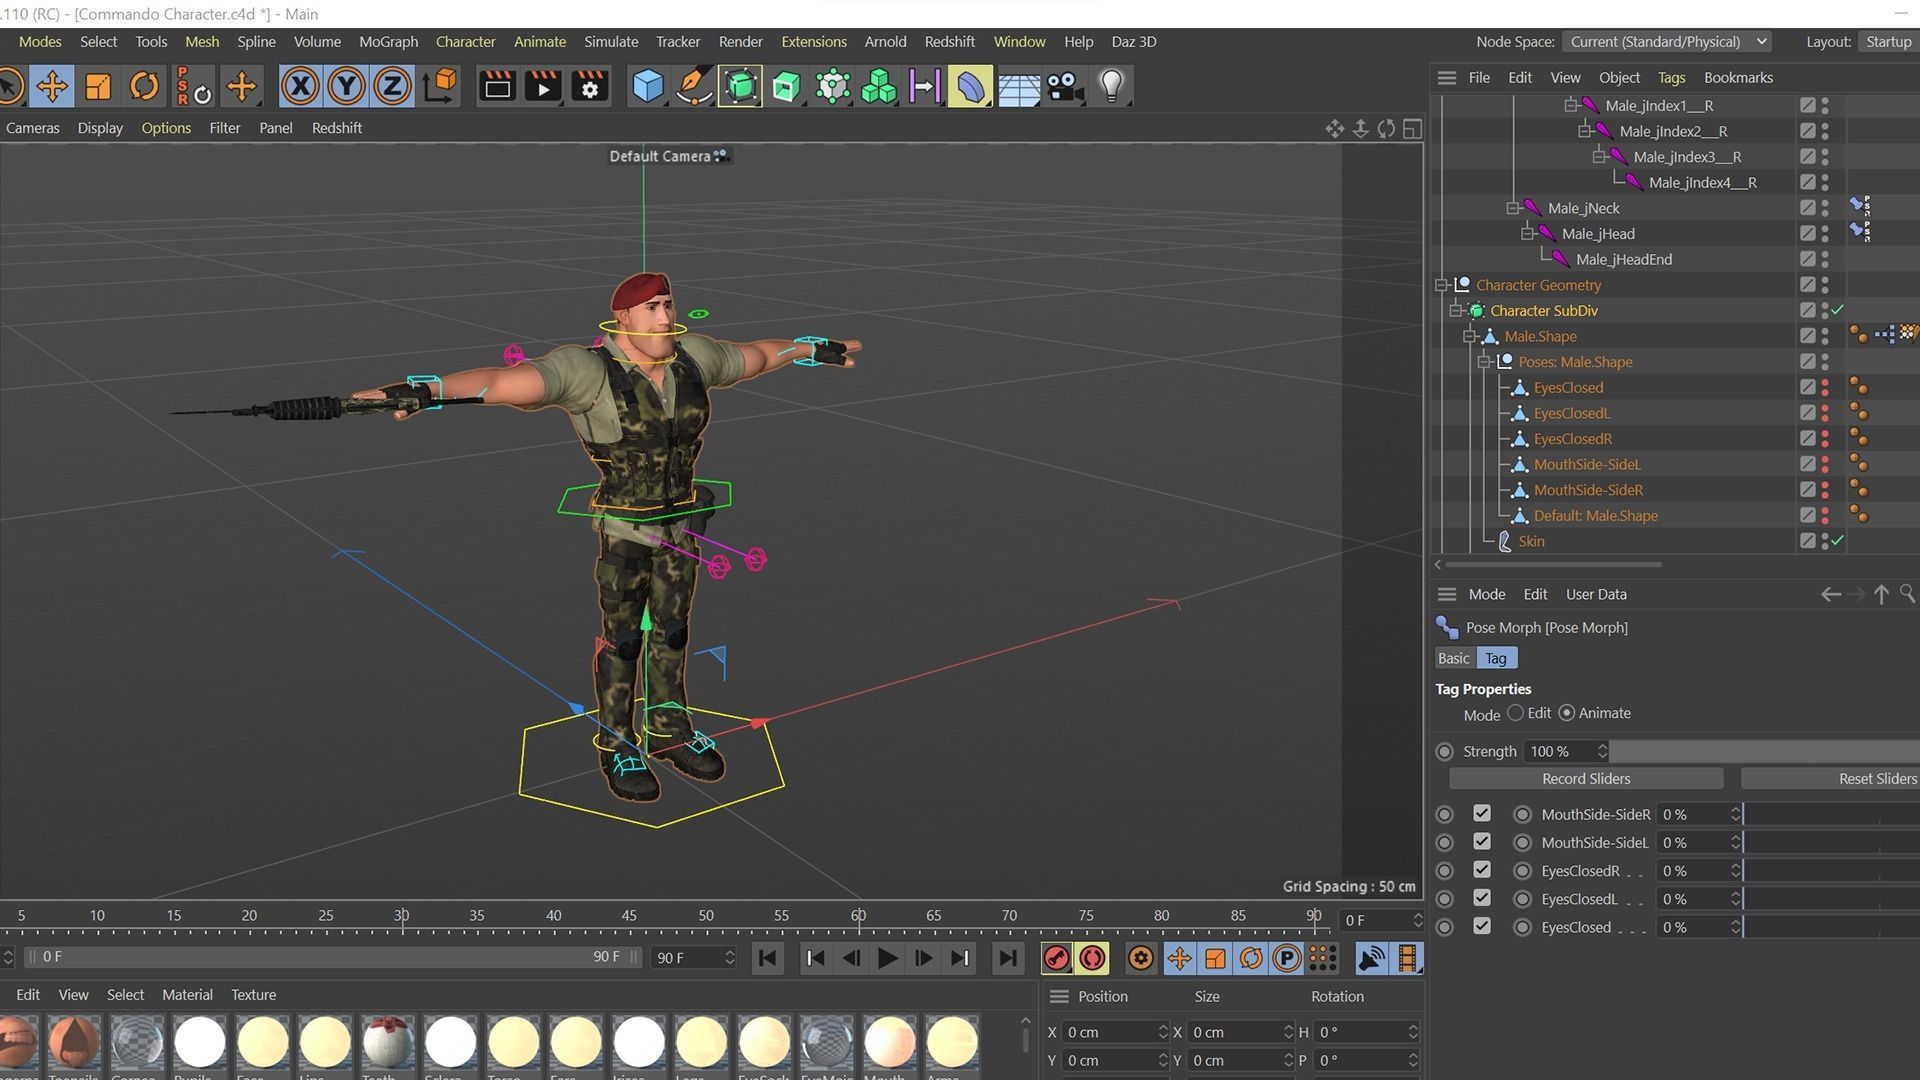
Task: Toggle Z-axis lock
Action: [x=392, y=86]
